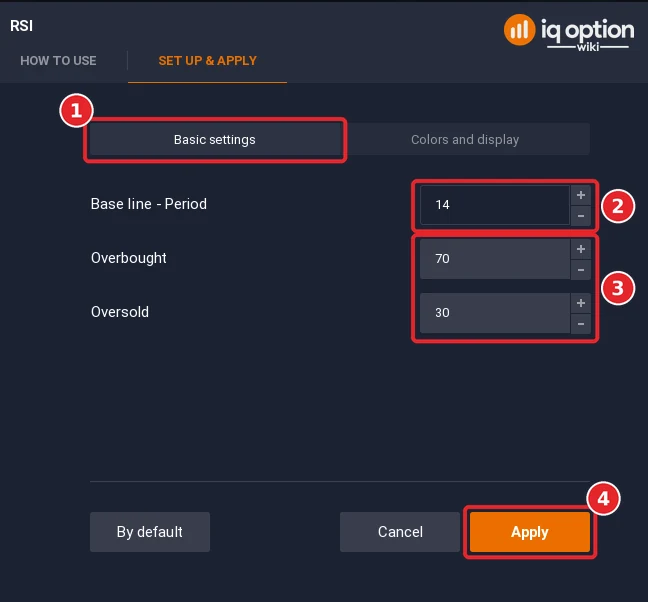This screenshot has width=648, height=602.
Task: Focus the Oversold field showing 30
Action: pyautogui.click(x=495, y=313)
